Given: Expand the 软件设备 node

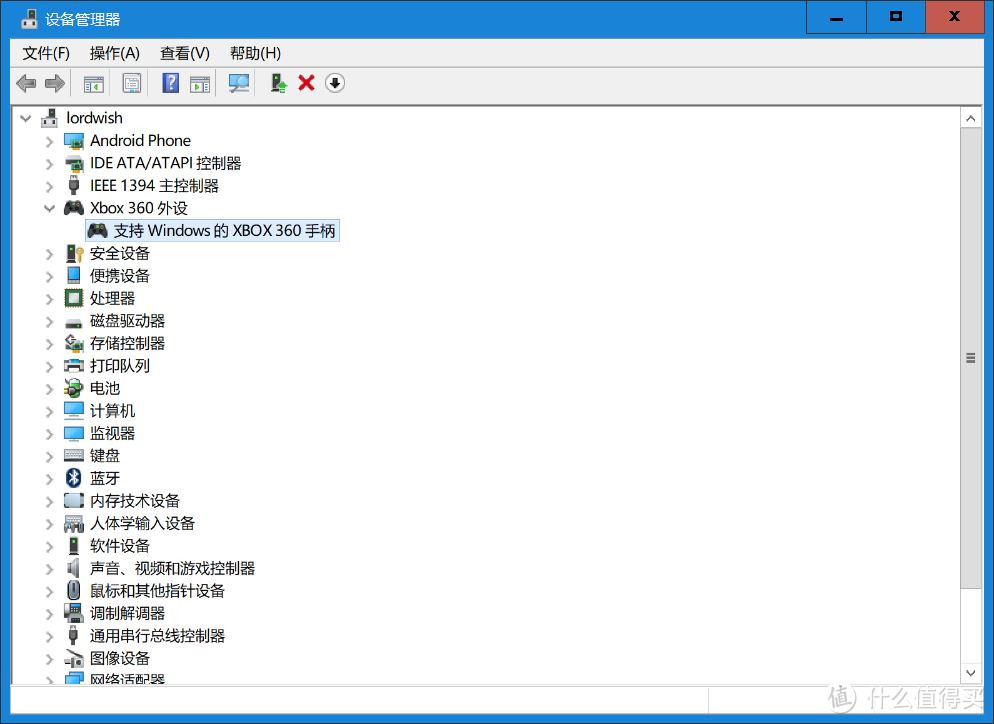Looking at the screenshot, I should click(x=49, y=546).
